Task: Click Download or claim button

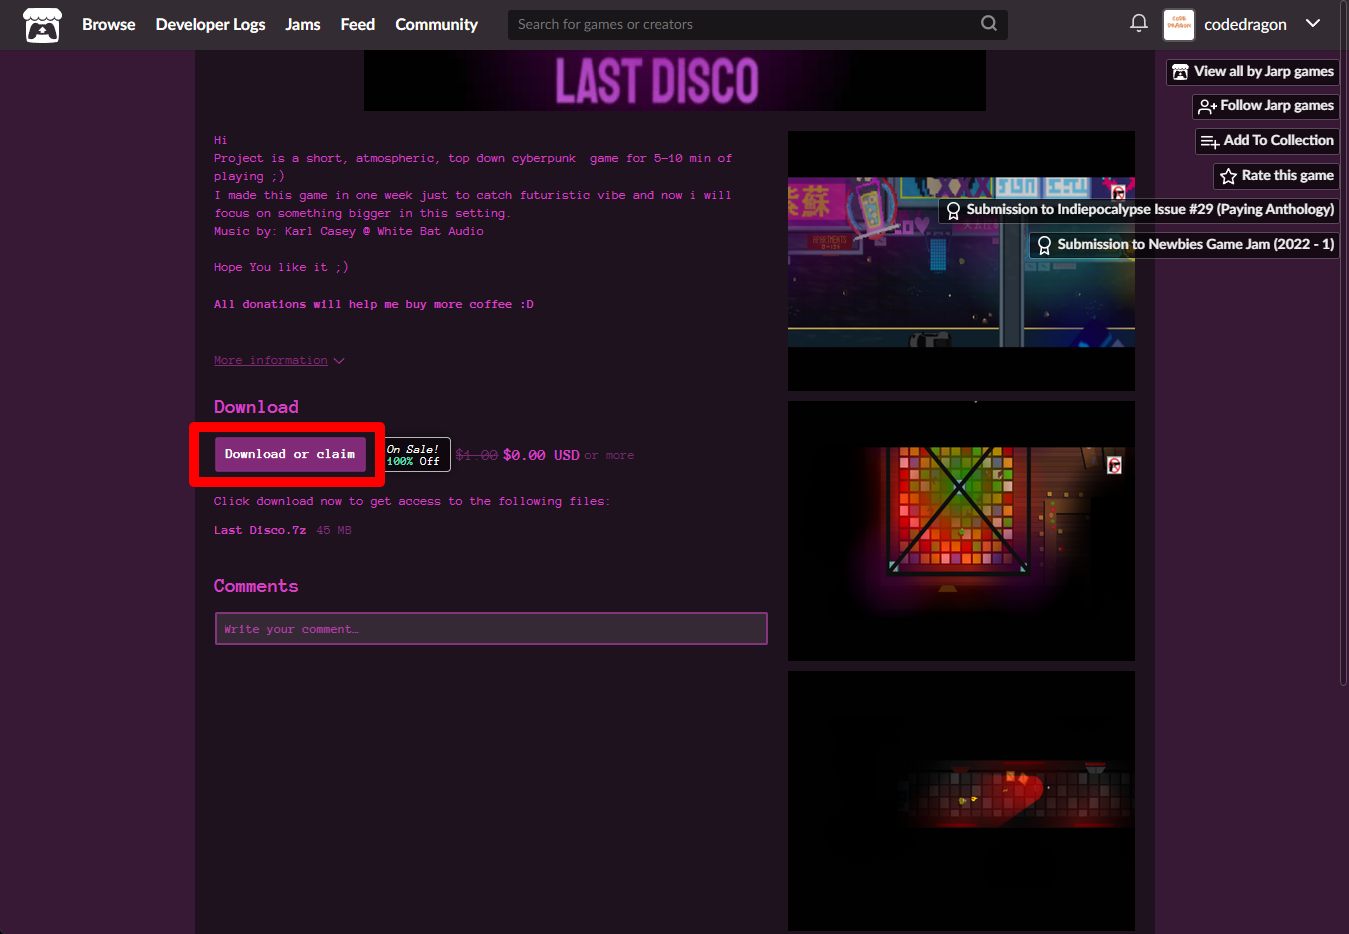Action: click(x=290, y=454)
